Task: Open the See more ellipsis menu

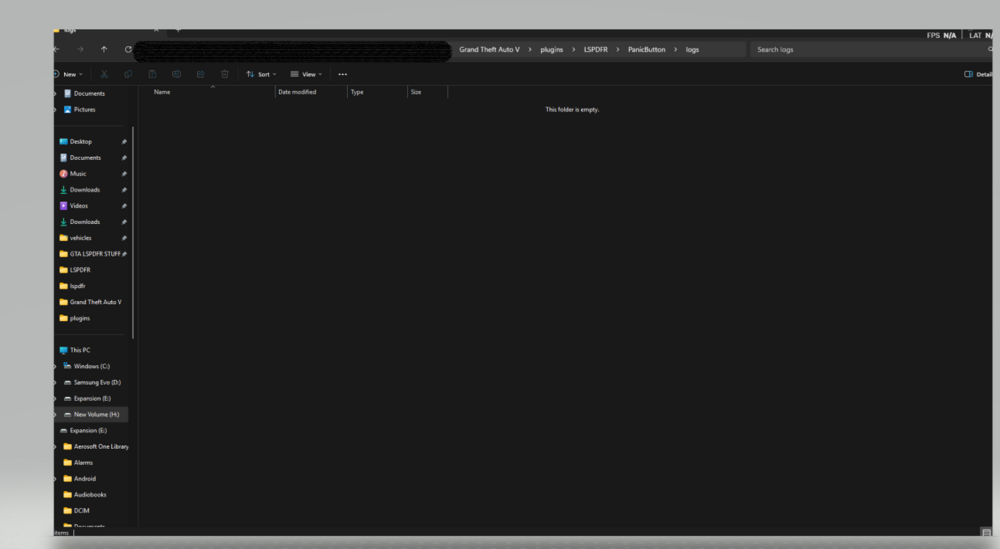Action: [342, 74]
